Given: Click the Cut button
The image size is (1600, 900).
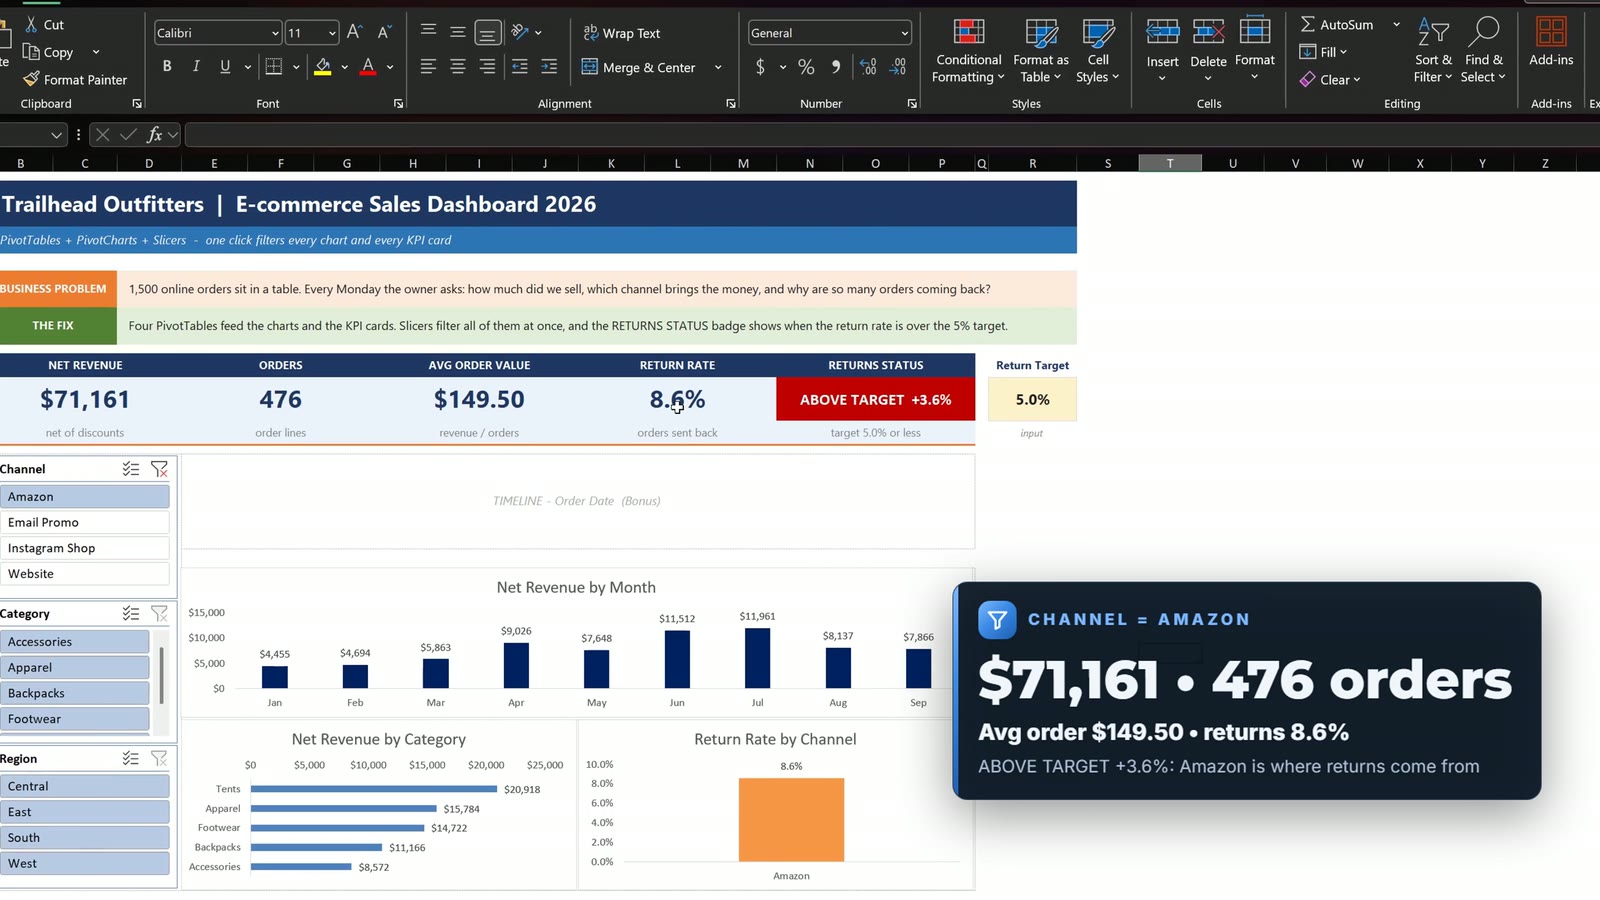Looking at the screenshot, I should 44,24.
